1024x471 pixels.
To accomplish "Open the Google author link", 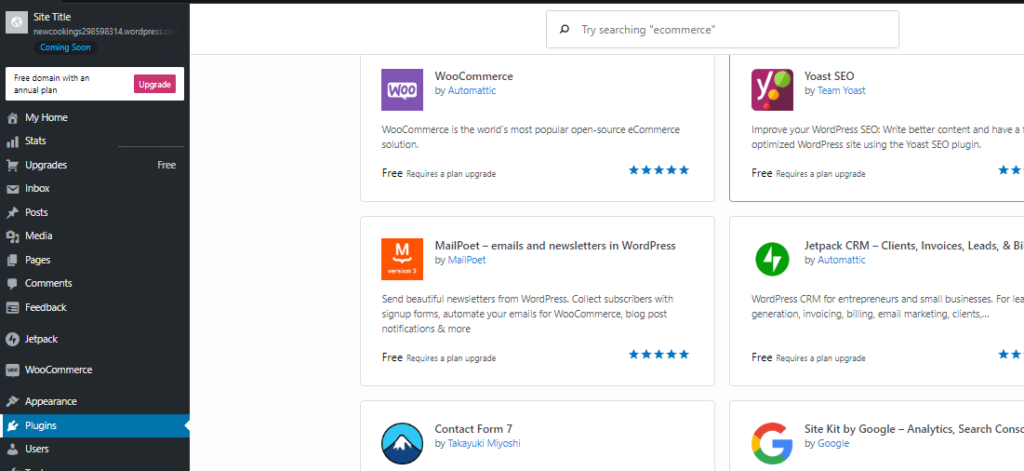I will (x=833, y=444).
